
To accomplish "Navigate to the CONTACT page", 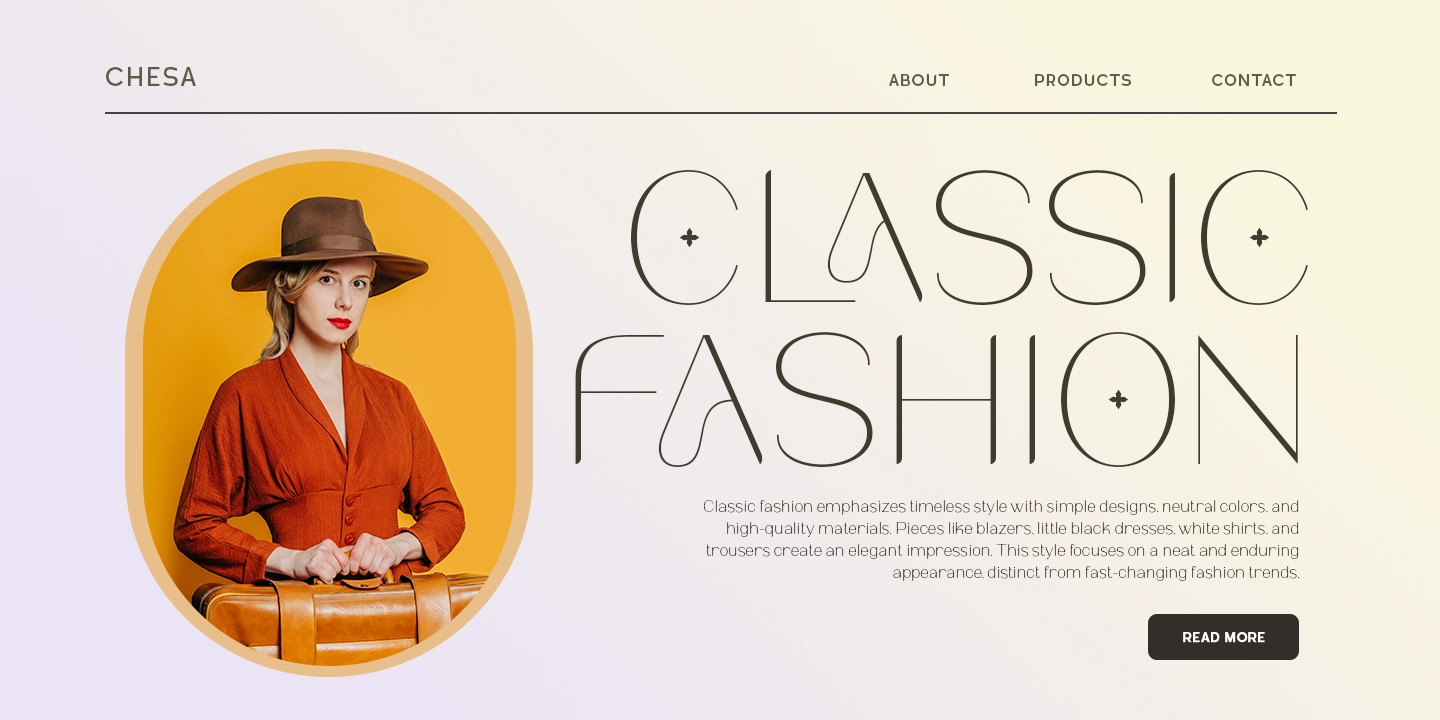I will click(1254, 80).
